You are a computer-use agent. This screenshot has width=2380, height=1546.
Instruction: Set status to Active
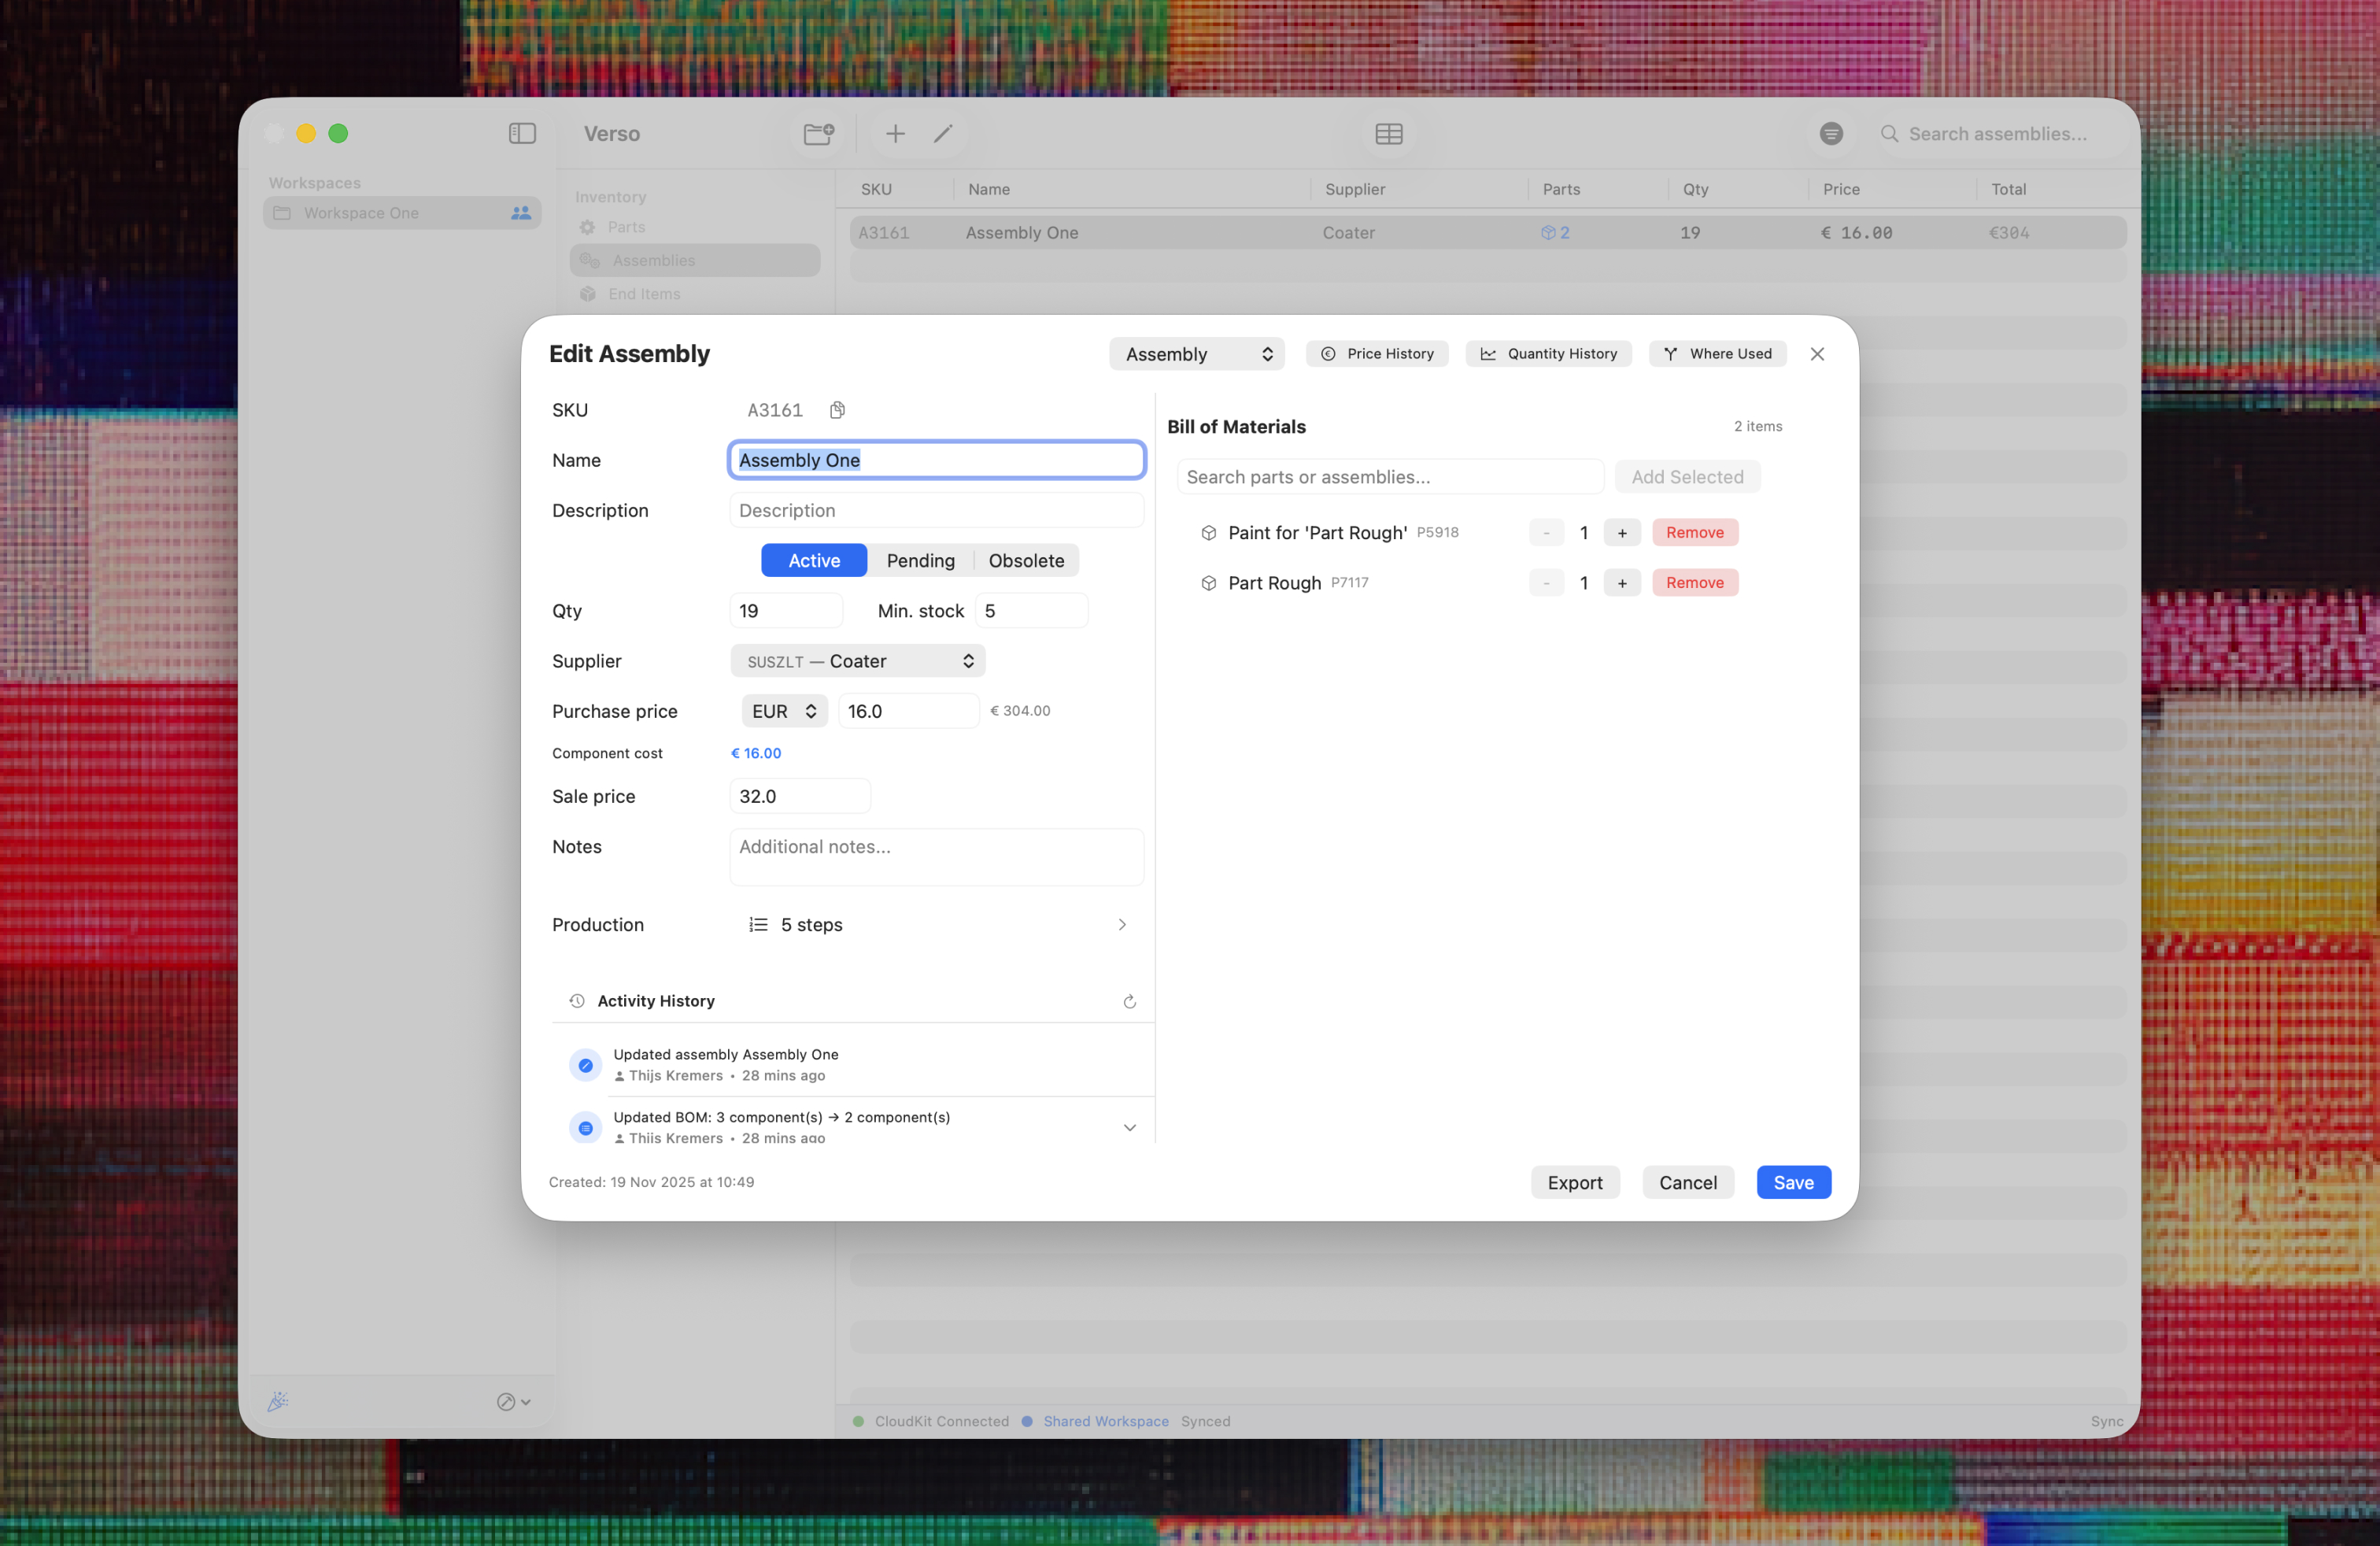813,561
